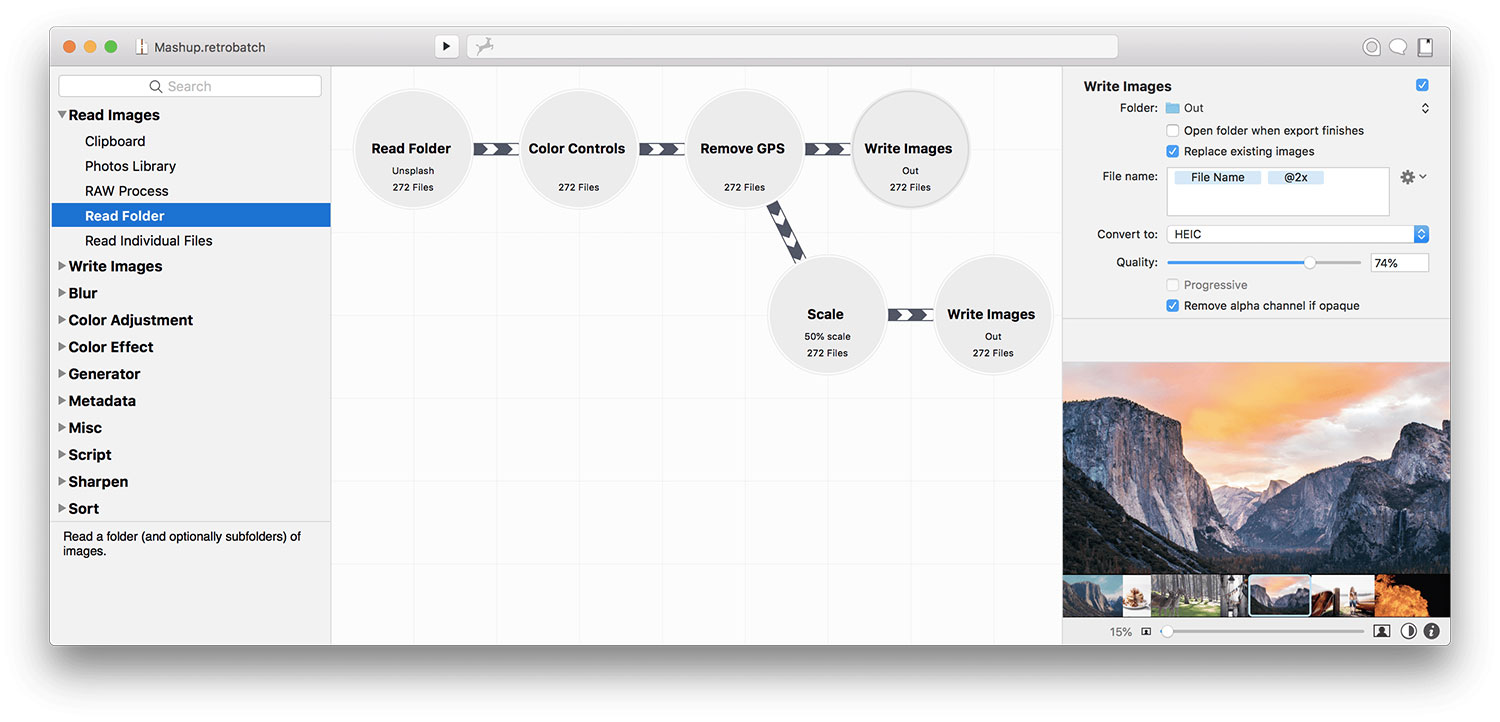Viewport: 1500px width, 722px height.
Task: Click the speech bubble icon in toolbar
Action: pyautogui.click(x=1398, y=47)
